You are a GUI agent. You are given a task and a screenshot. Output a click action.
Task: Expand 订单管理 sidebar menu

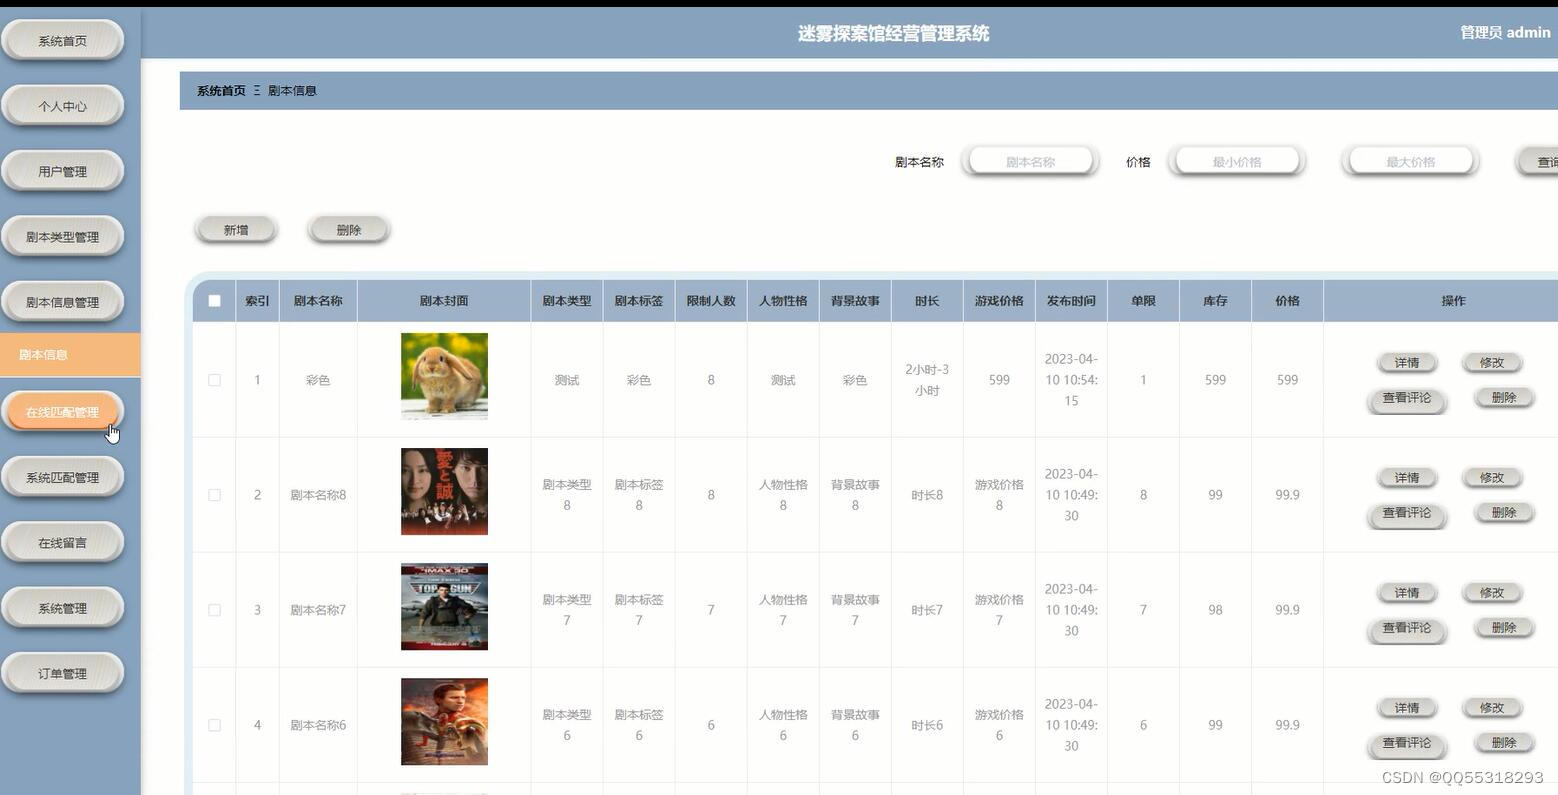[62, 673]
